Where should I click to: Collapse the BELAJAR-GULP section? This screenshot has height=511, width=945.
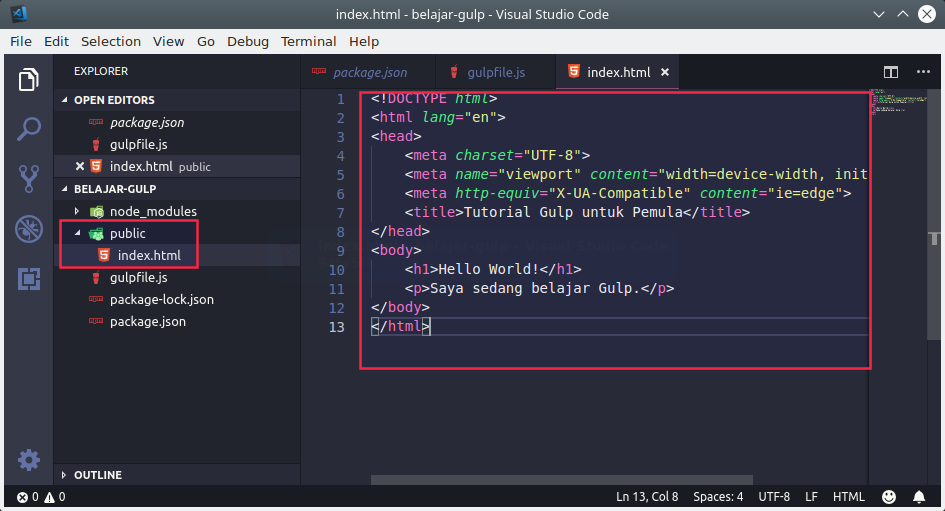tap(64, 189)
